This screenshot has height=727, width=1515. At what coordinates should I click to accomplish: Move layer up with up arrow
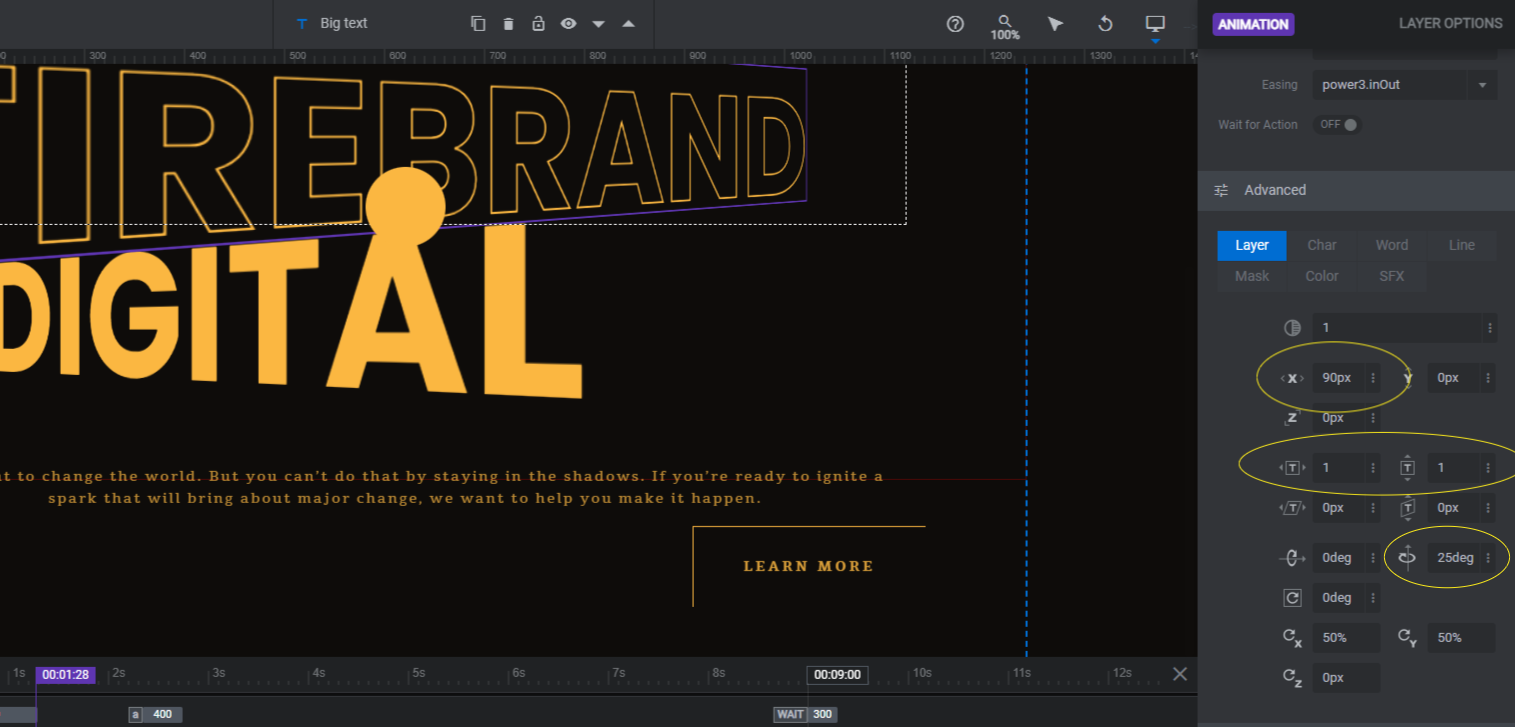coord(628,23)
